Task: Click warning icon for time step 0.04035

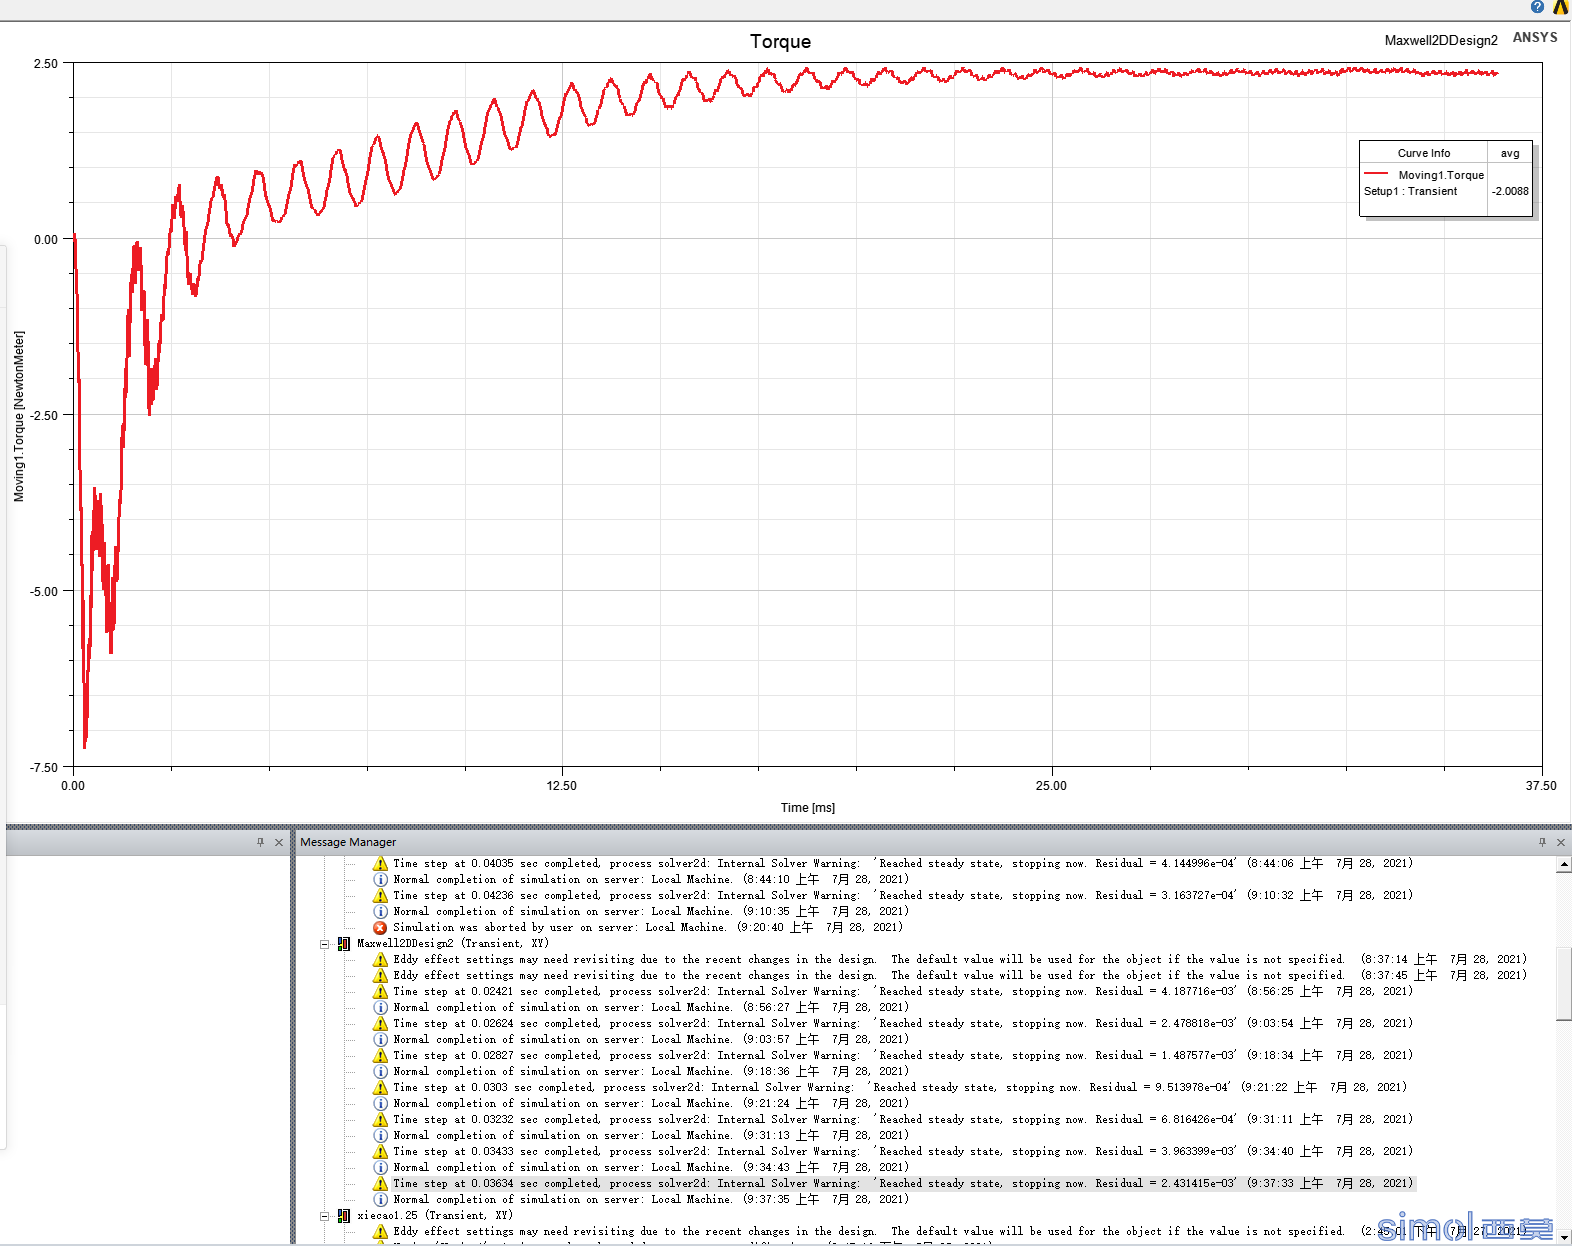Action: (380, 863)
